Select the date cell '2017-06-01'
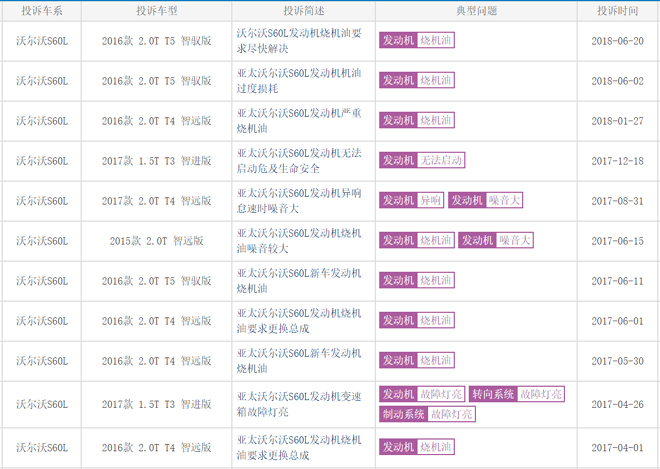The height and width of the screenshot is (469, 660). tap(617, 321)
